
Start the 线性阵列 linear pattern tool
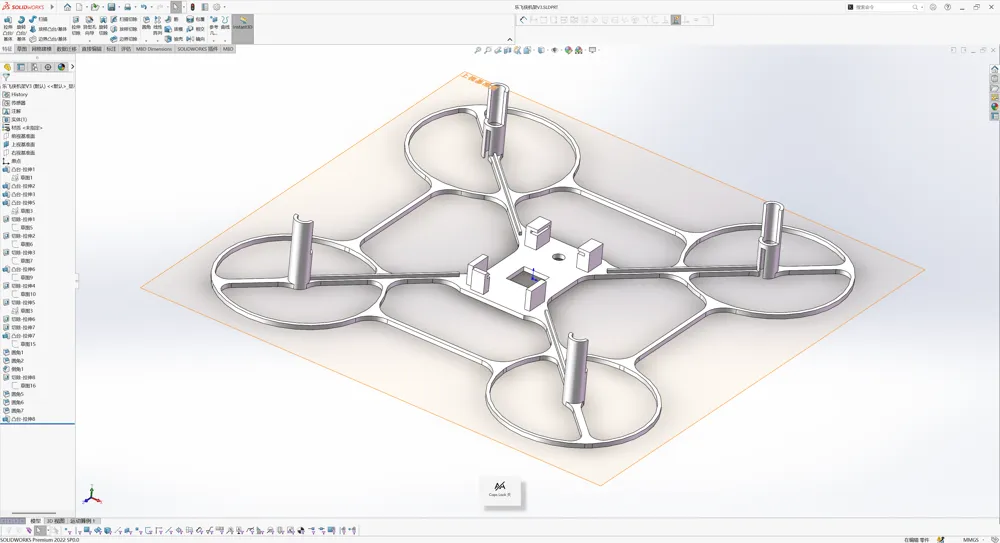[x=158, y=26]
